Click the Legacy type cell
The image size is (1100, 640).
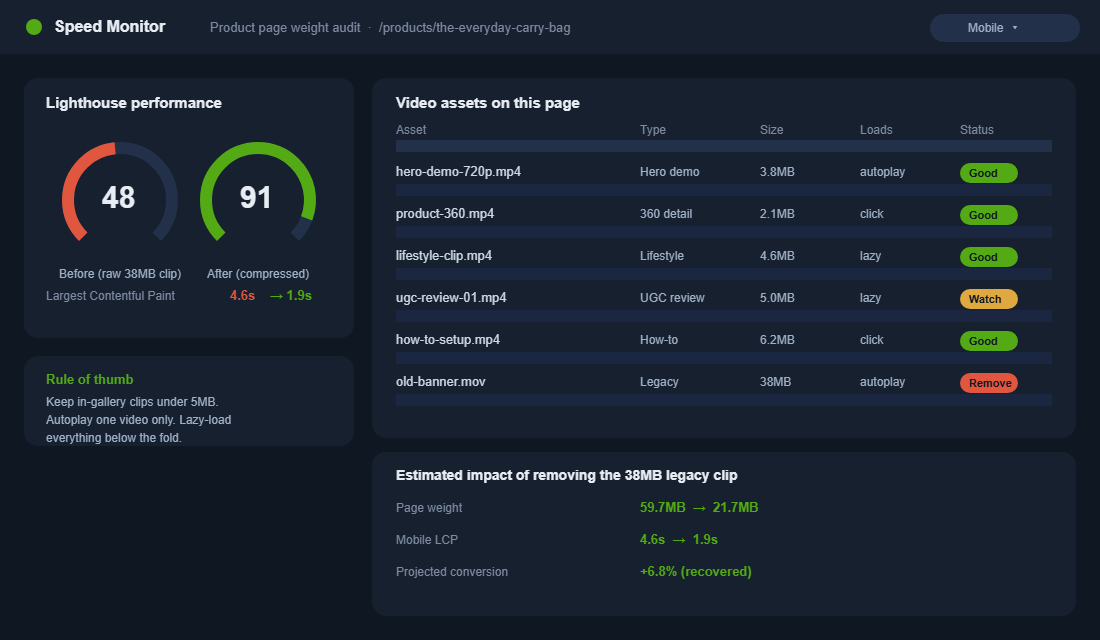[659, 382]
